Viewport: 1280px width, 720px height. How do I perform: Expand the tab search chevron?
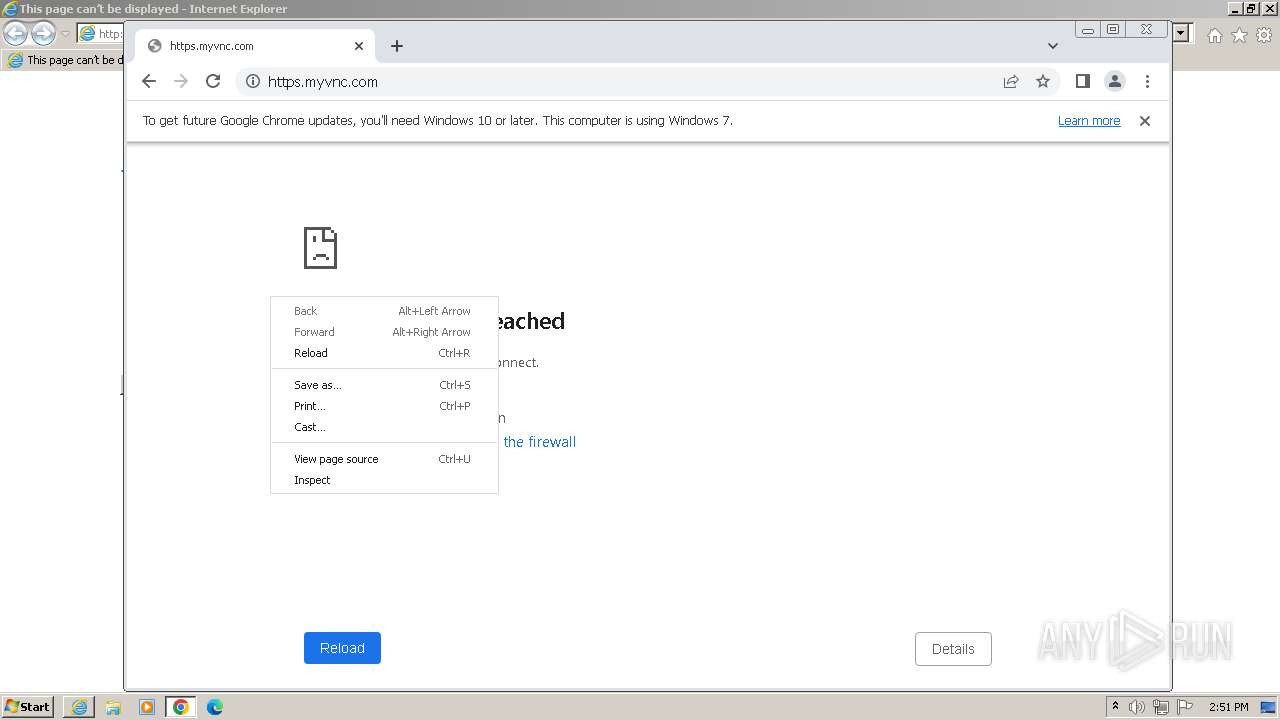[1053, 46]
